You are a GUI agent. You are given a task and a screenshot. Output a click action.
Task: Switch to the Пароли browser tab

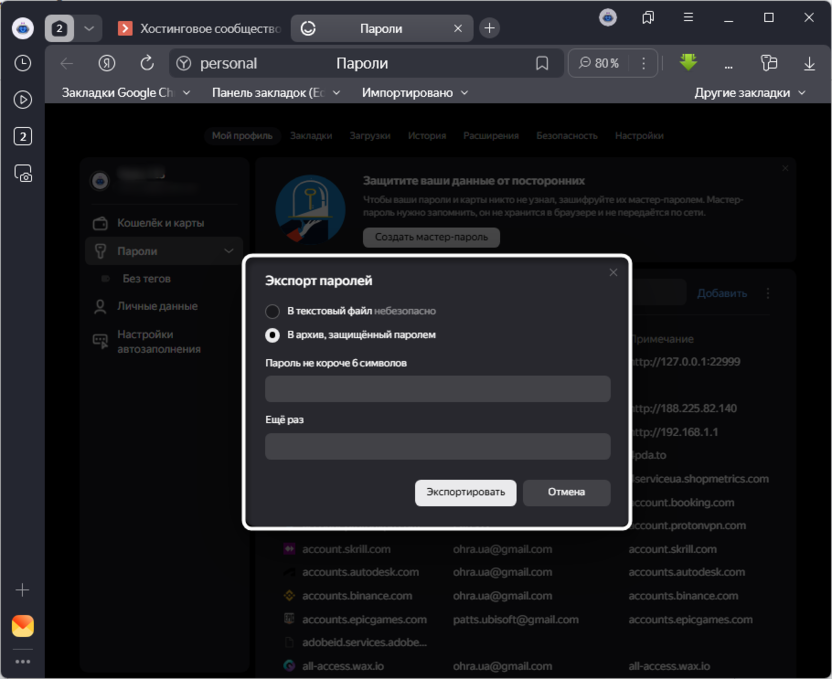pos(381,28)
